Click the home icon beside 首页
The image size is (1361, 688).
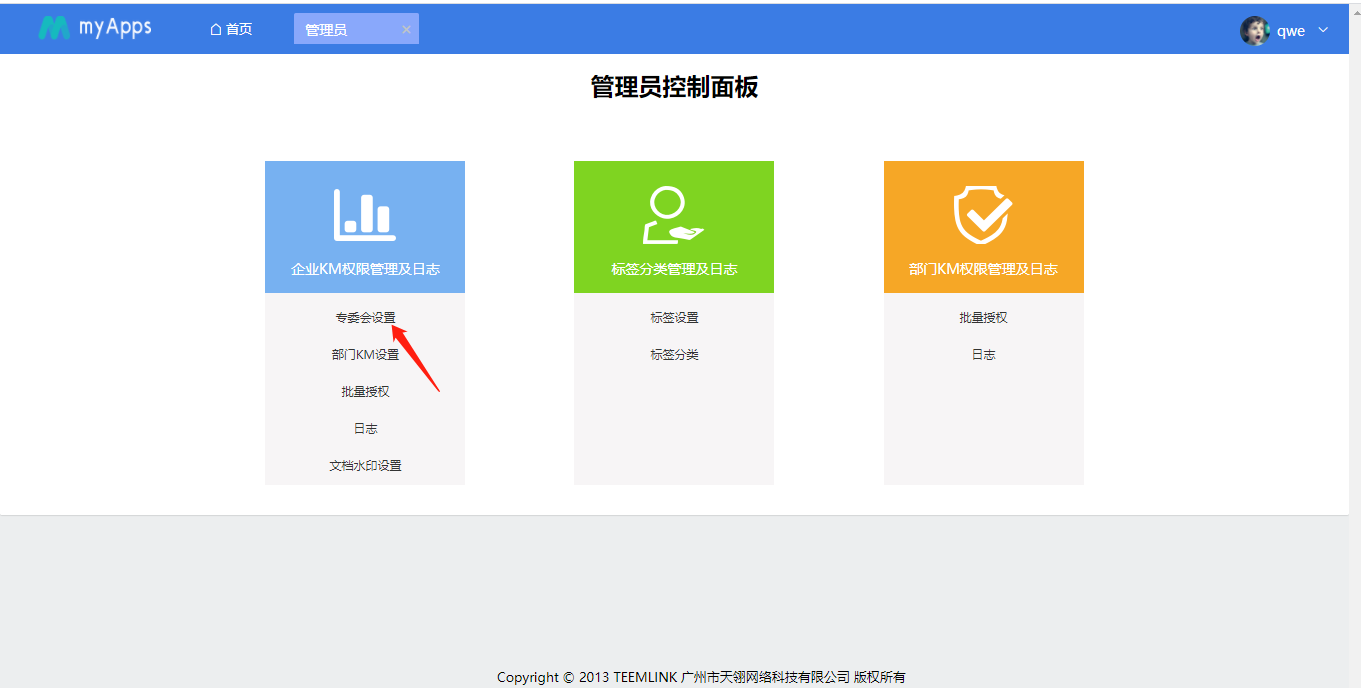coord(215,30)
